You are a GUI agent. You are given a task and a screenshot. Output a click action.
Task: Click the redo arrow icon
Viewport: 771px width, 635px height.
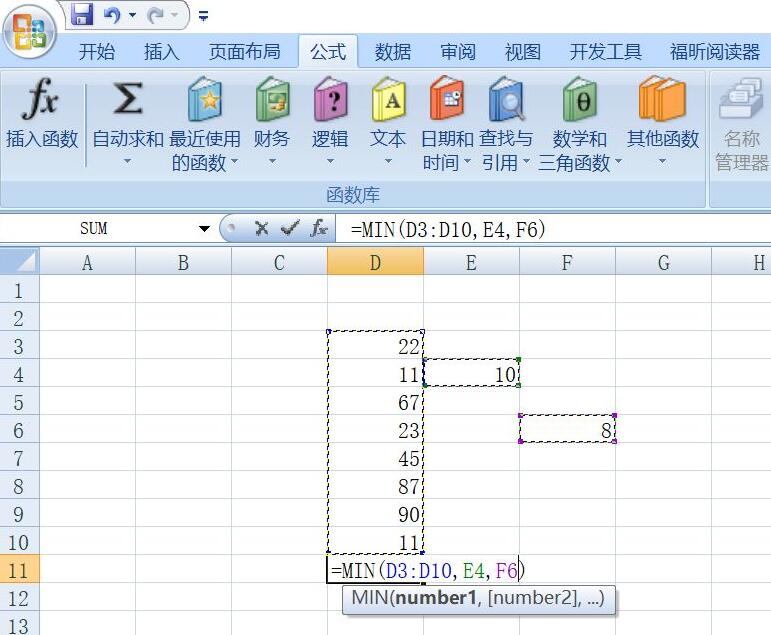tap(156, 15)
